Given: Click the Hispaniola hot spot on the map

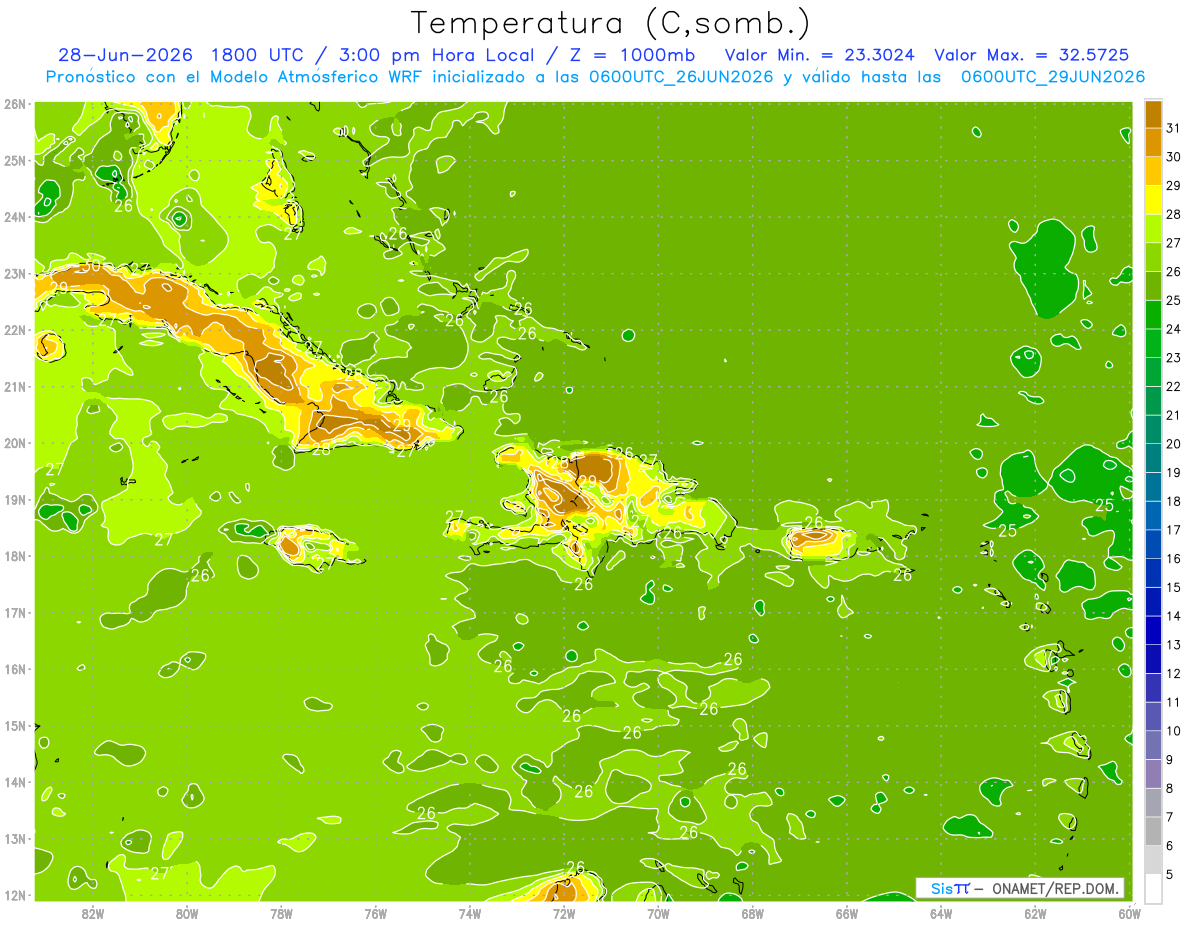Looking at the screenshot, I should pyautogui.click(x=598, y=468).
